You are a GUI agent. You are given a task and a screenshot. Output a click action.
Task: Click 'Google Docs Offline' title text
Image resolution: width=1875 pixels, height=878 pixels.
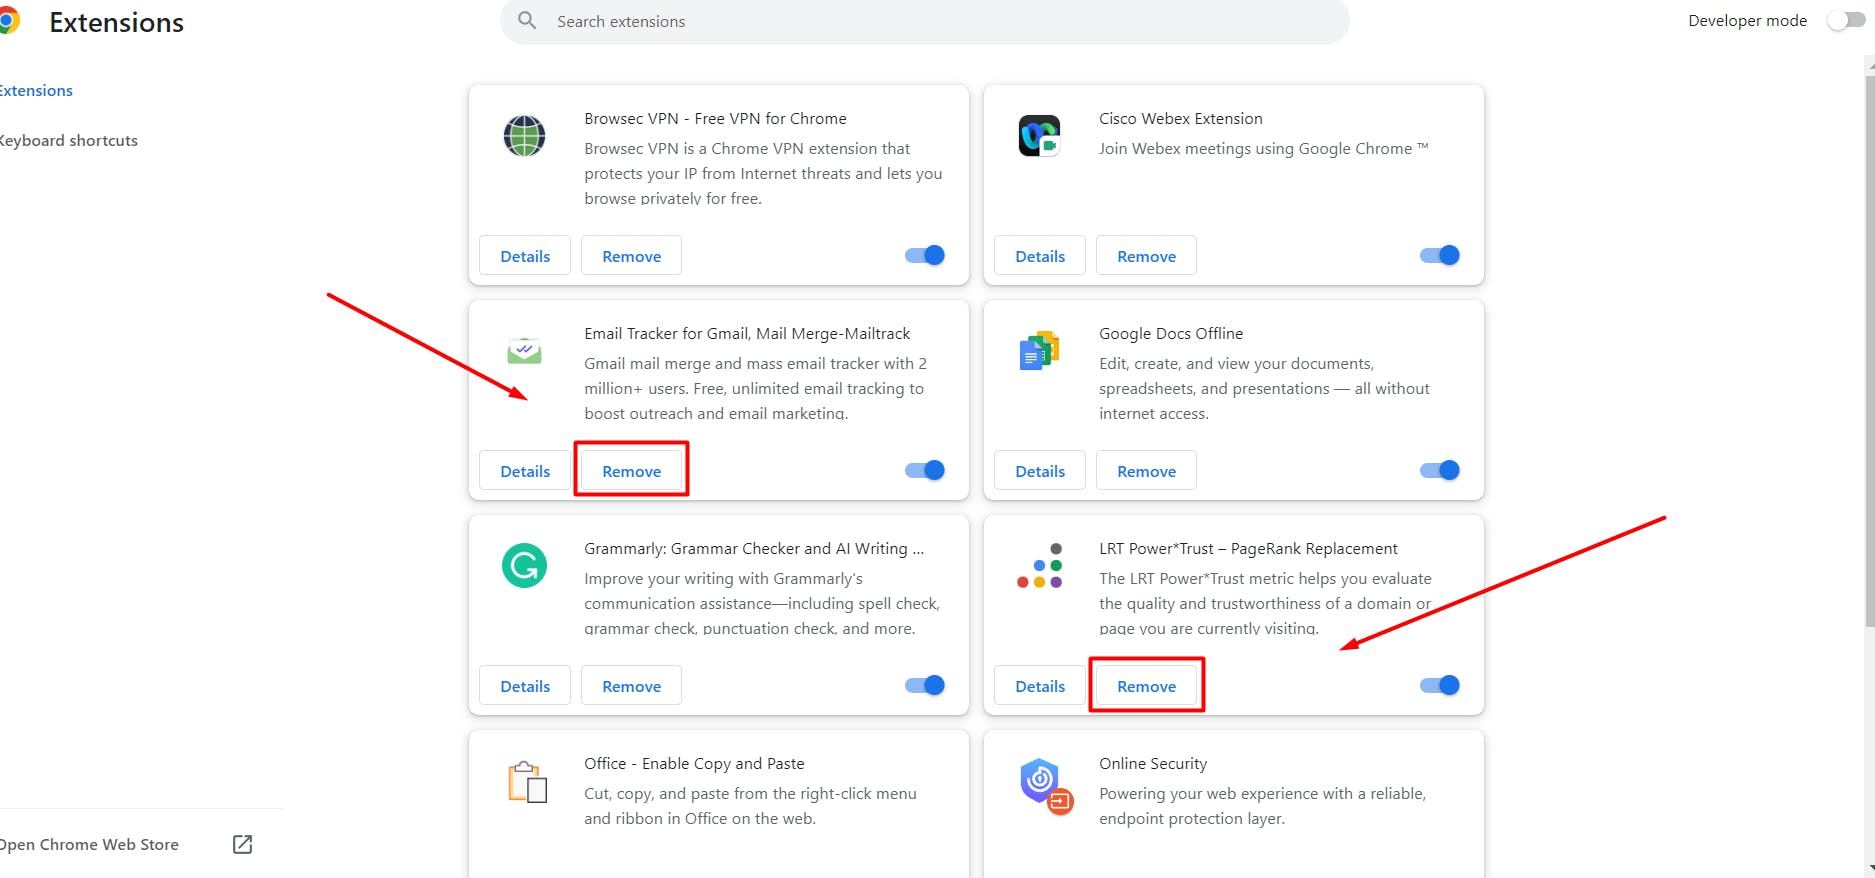click(x=1171, y=333)
